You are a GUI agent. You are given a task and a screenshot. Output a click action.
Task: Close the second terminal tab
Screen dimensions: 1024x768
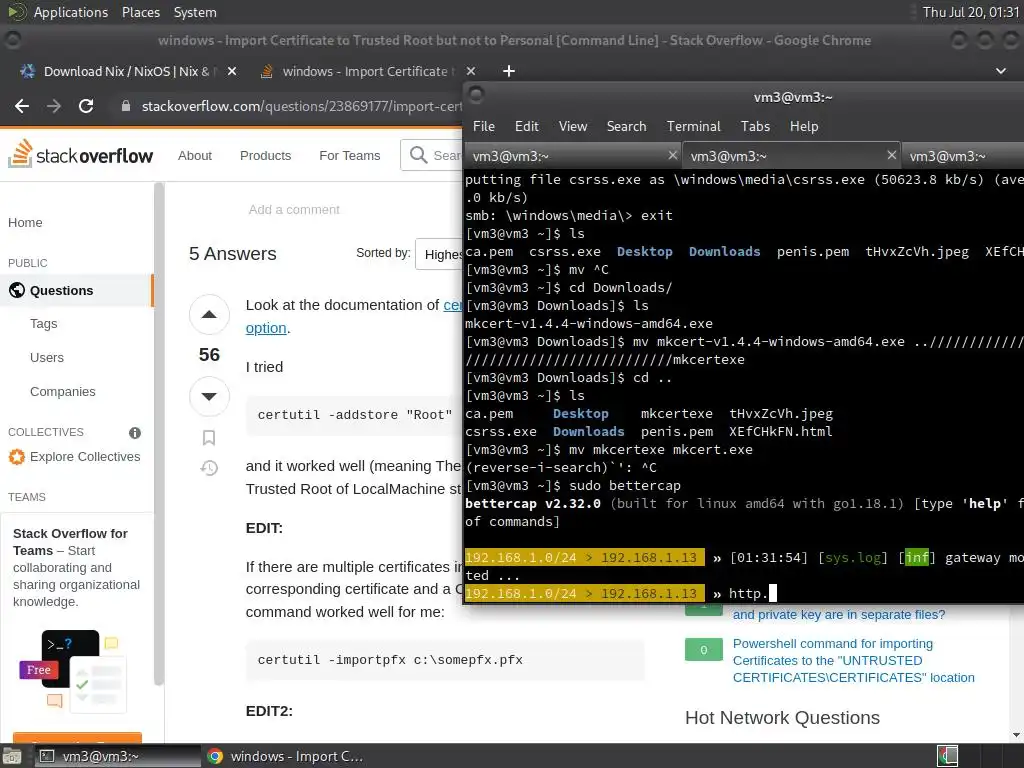[x=891, y=155]
